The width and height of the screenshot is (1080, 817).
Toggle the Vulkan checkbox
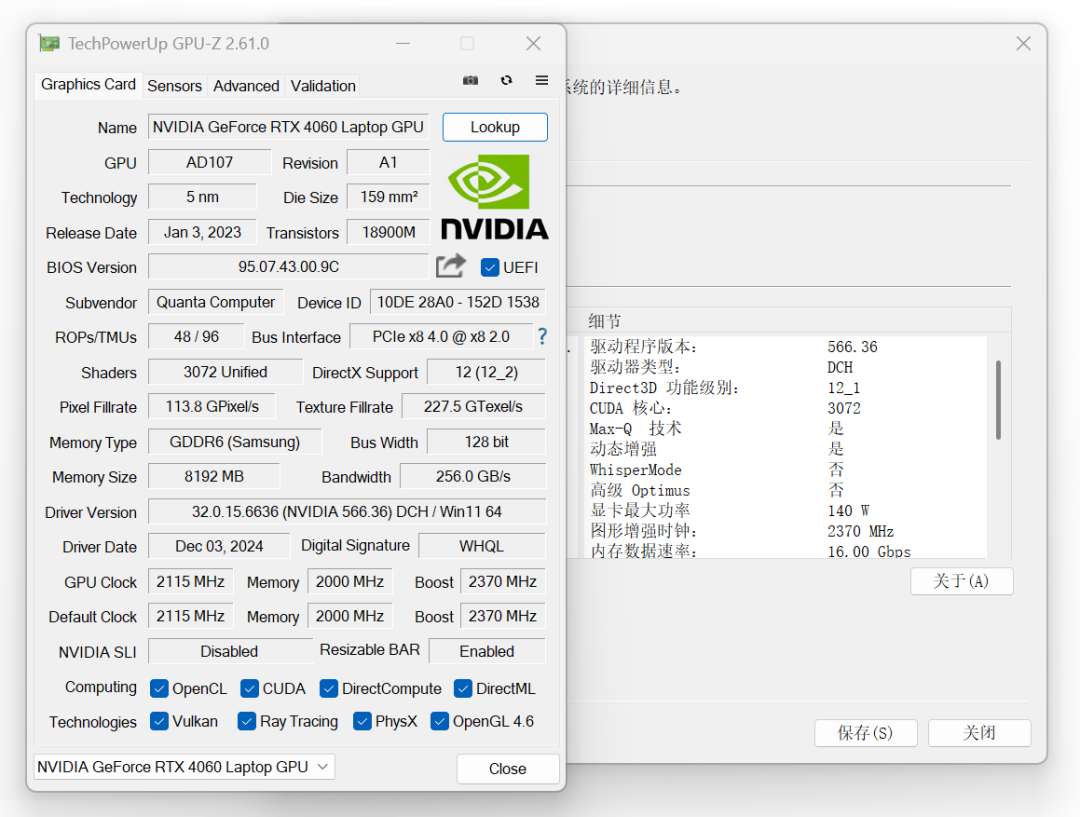tap(159, 721)
